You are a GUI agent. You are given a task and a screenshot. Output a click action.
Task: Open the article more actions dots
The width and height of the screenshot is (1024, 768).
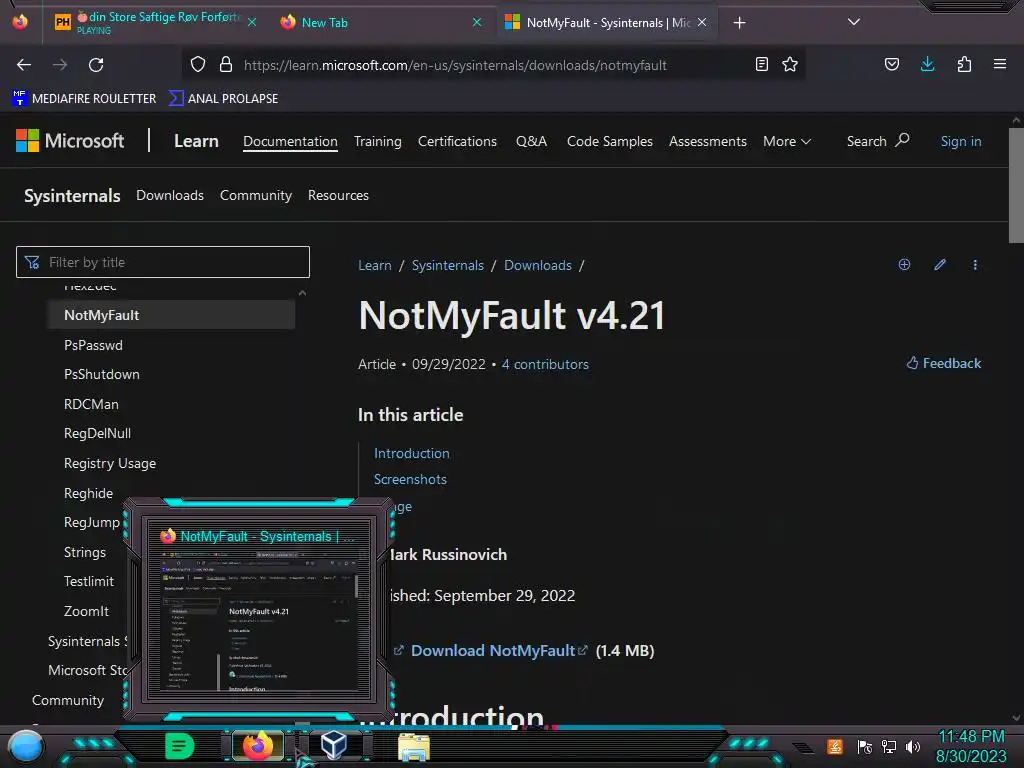pyautogui.click(x=975, y=264)
